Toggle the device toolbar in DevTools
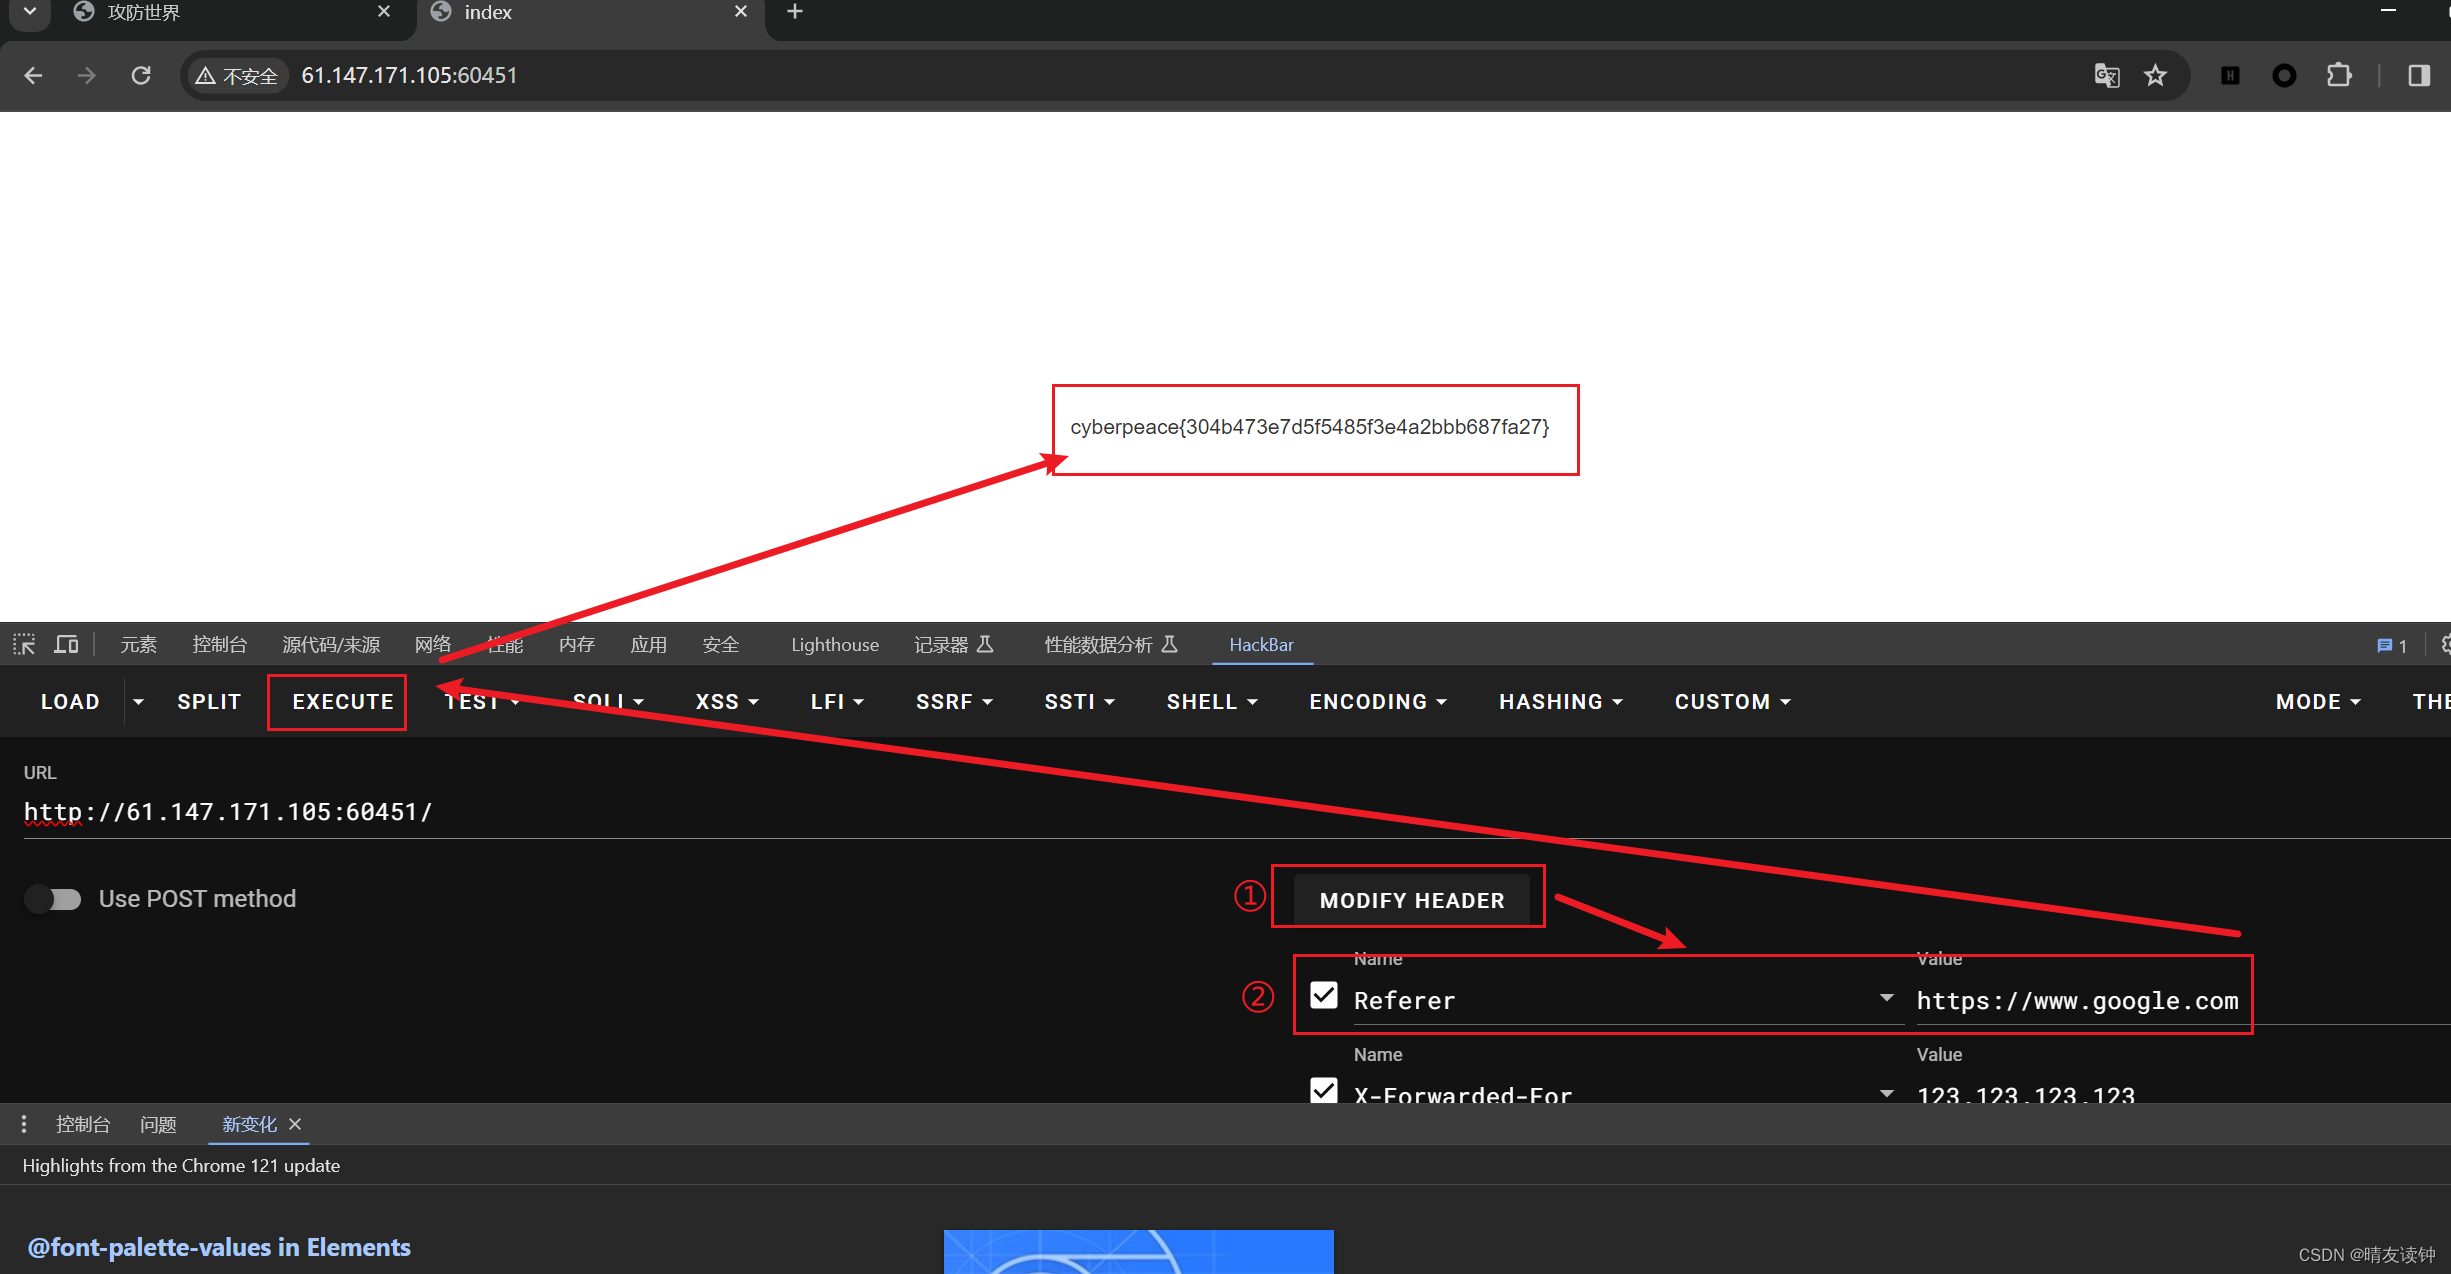Viewport: 2451px width, 1274px height. click(66, 644)
